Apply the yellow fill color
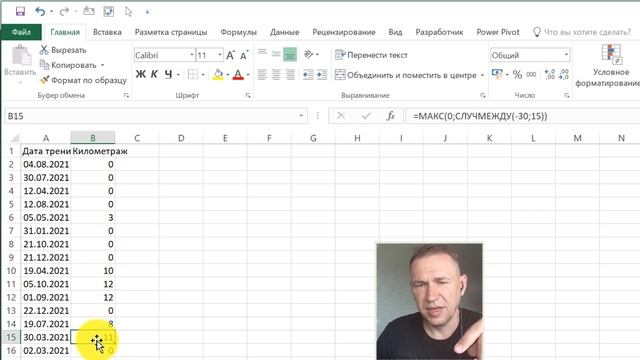The image size is (640, 360). coord(218,74)
